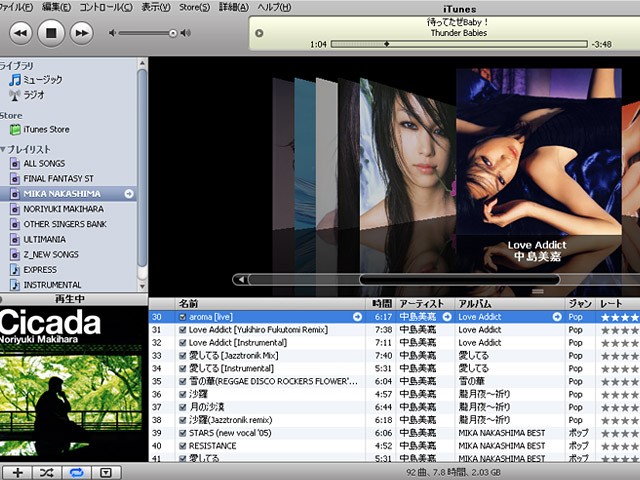
Task: Toggle repeat playback button
Action: 76,473
